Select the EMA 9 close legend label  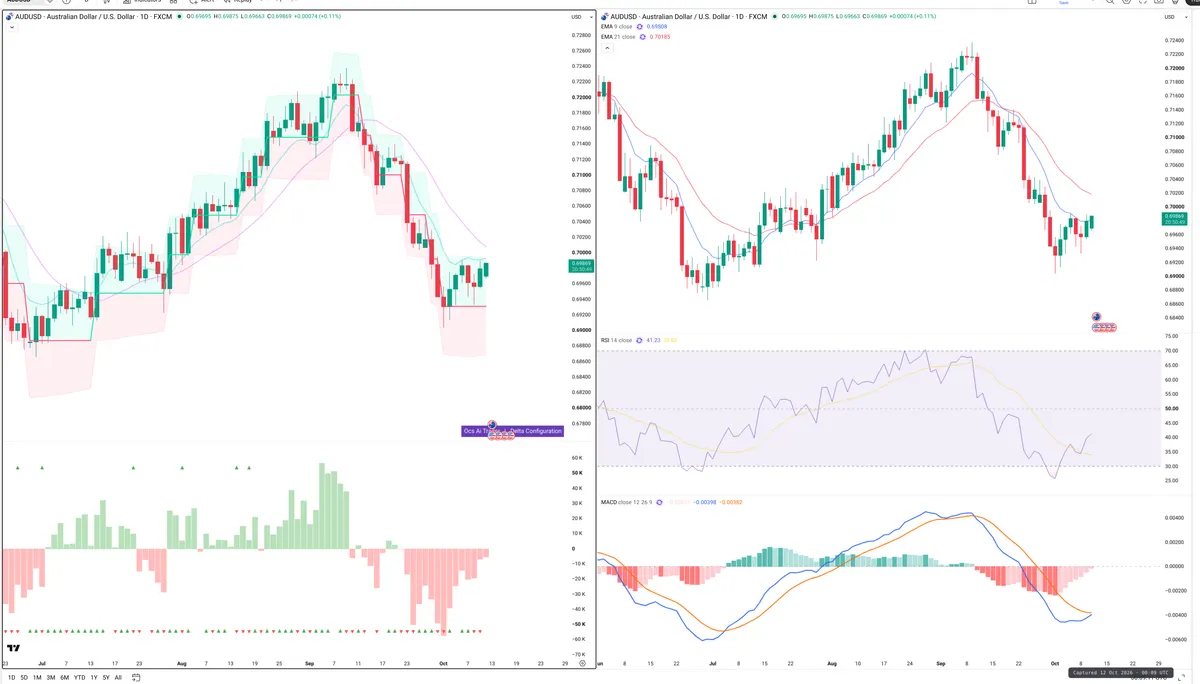pyautogui.click(x=617, y=27)
